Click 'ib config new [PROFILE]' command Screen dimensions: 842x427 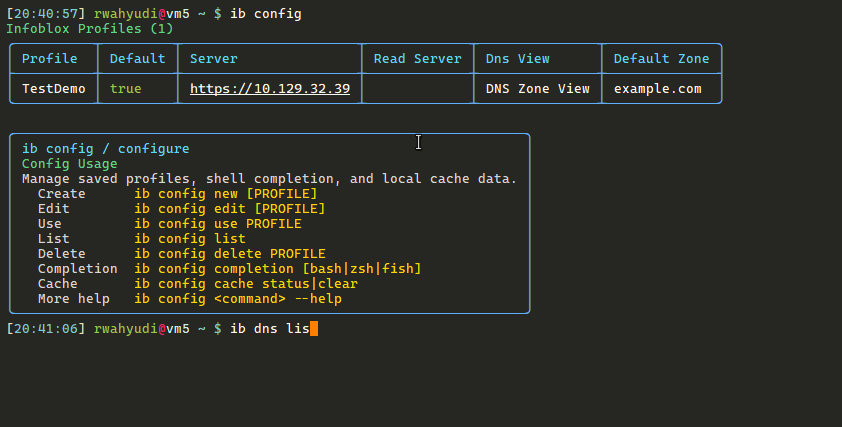[x=226, y=194]
